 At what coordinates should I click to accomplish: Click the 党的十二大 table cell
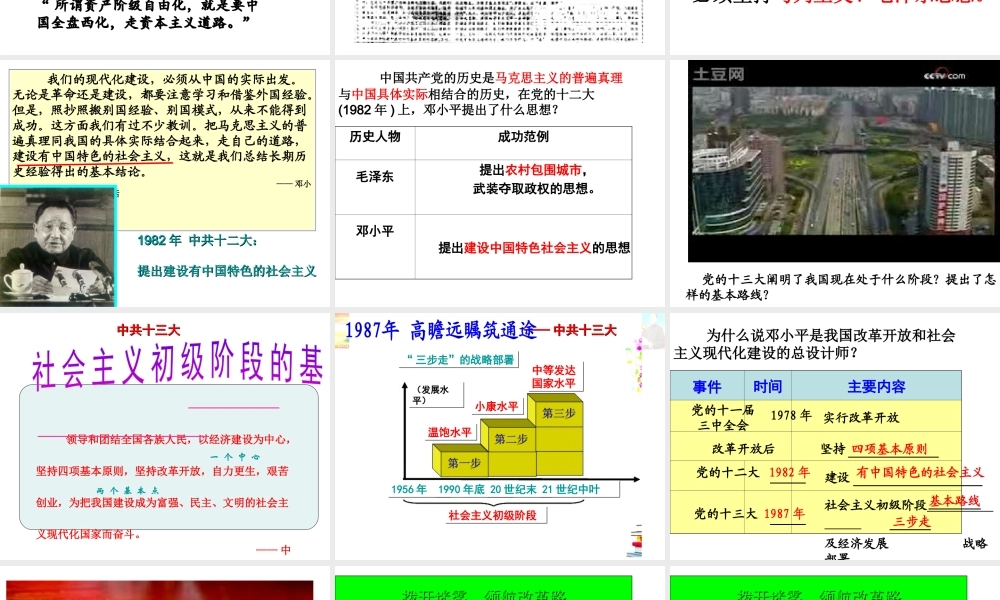[x=727, y=472]
